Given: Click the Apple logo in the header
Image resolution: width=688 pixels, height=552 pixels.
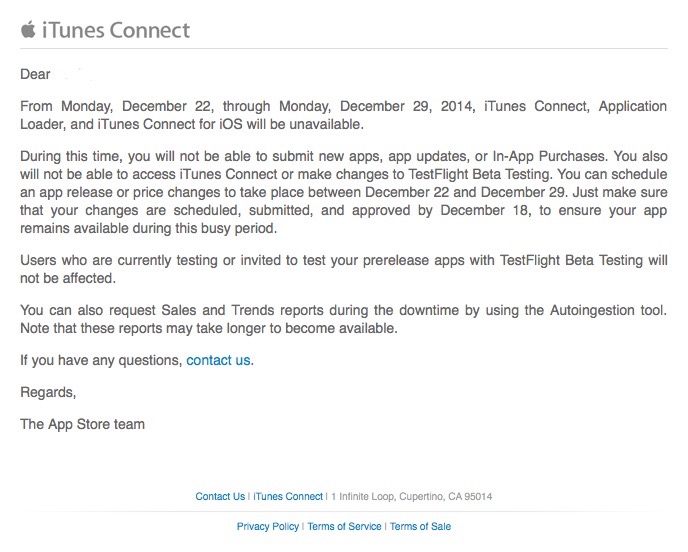Looking at the screenshot, I should click(28, 30).
